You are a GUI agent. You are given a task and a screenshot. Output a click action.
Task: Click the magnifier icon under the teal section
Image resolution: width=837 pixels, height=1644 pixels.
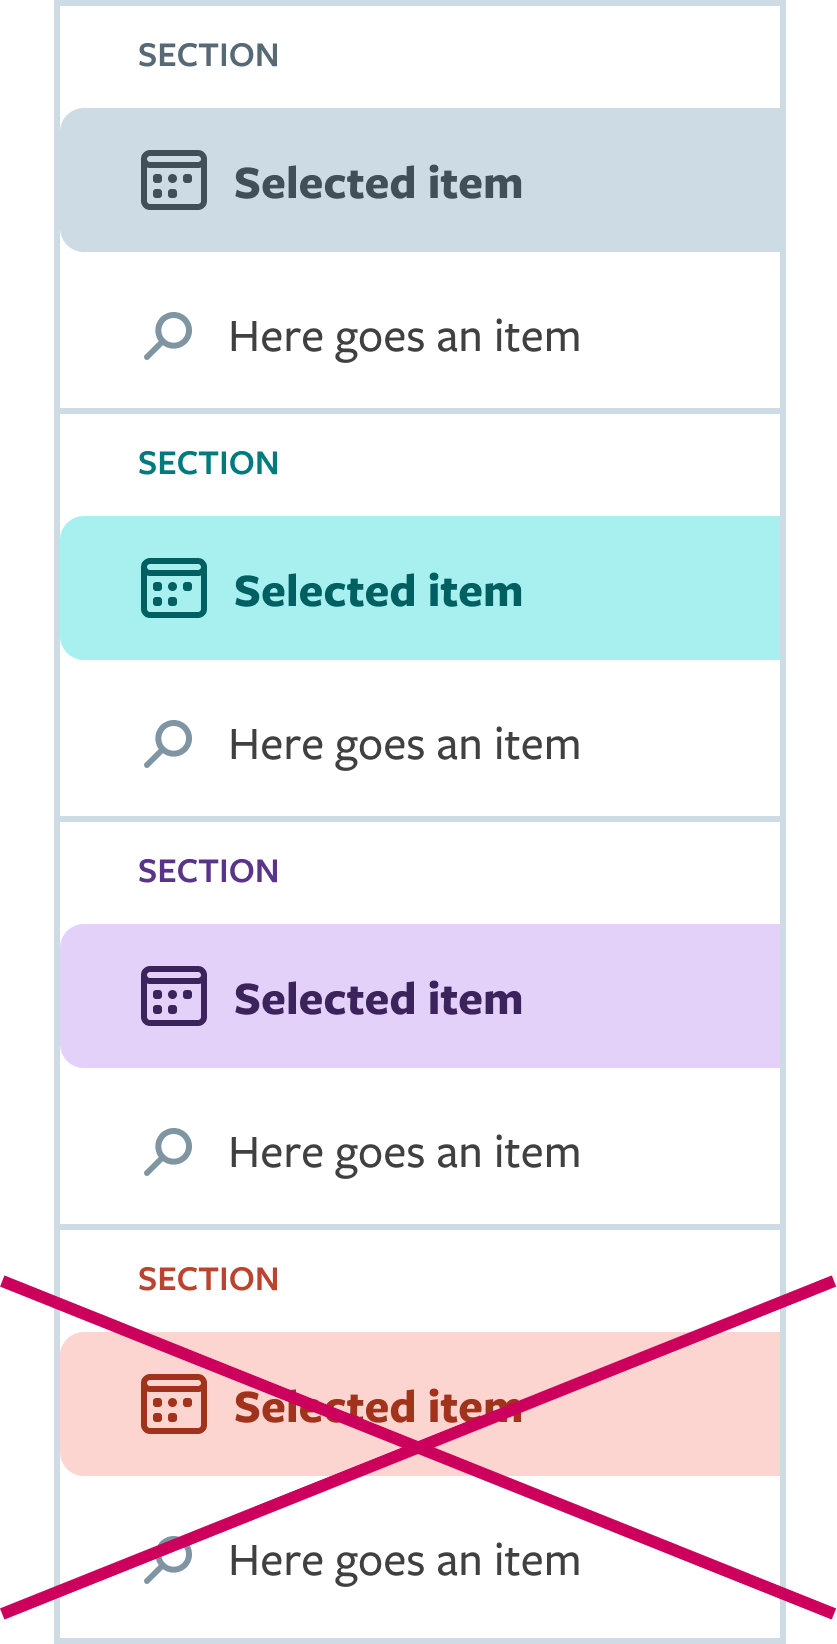(168, 744)
